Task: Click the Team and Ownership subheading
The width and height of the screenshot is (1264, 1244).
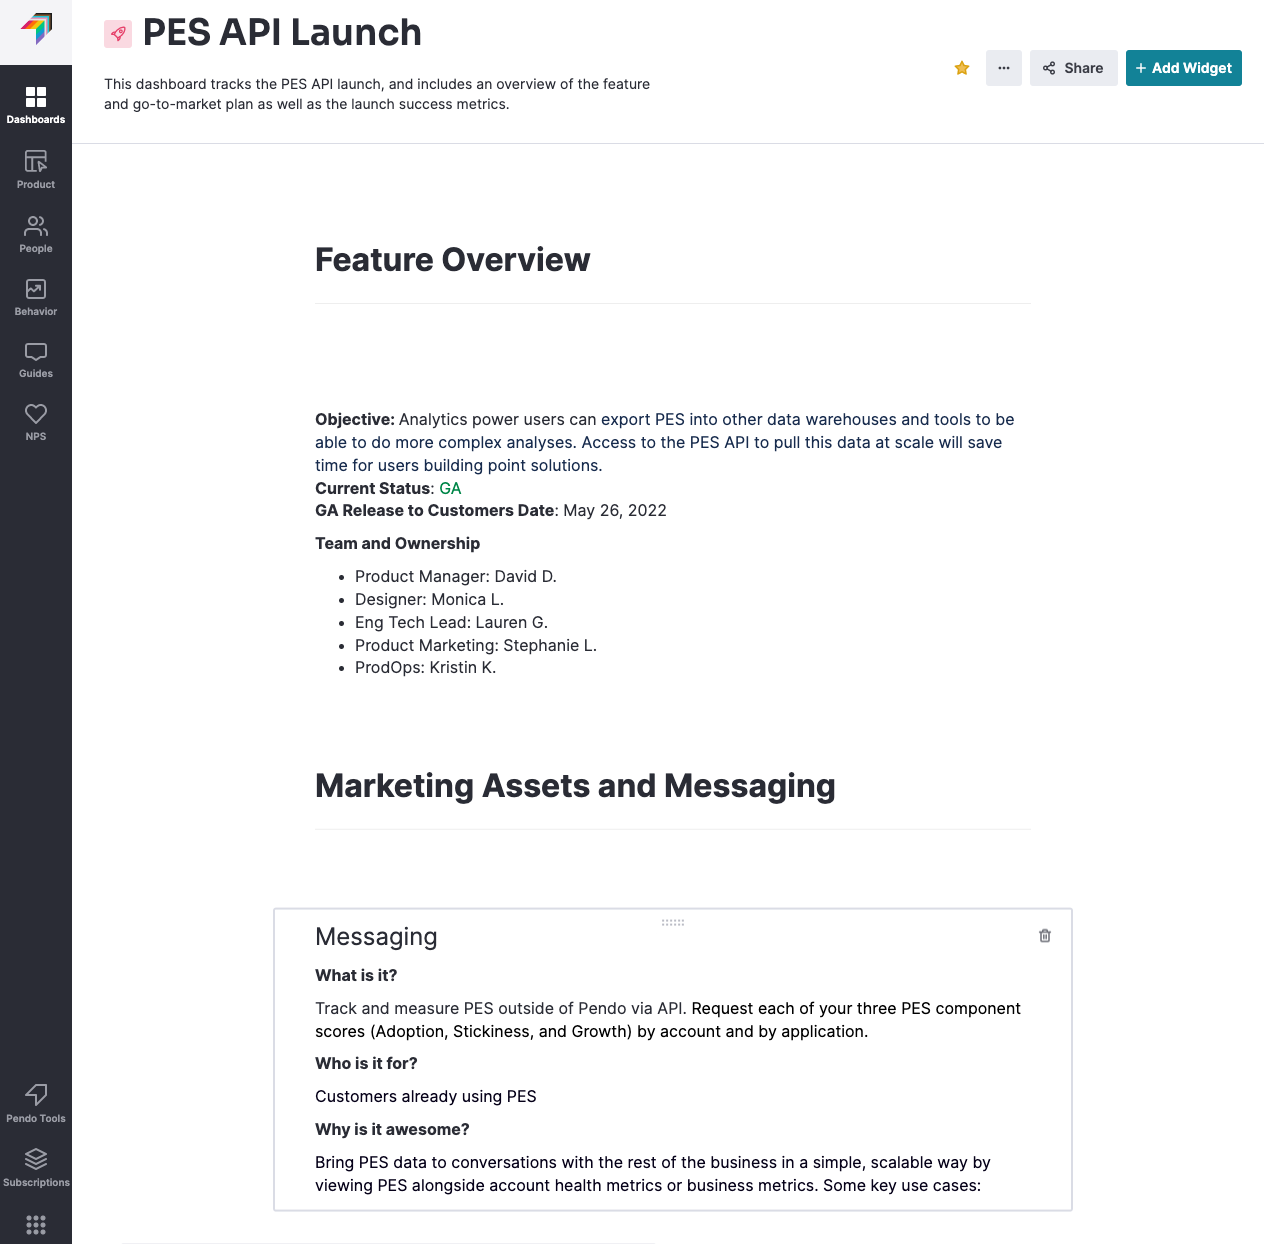Action: point(397,543)
